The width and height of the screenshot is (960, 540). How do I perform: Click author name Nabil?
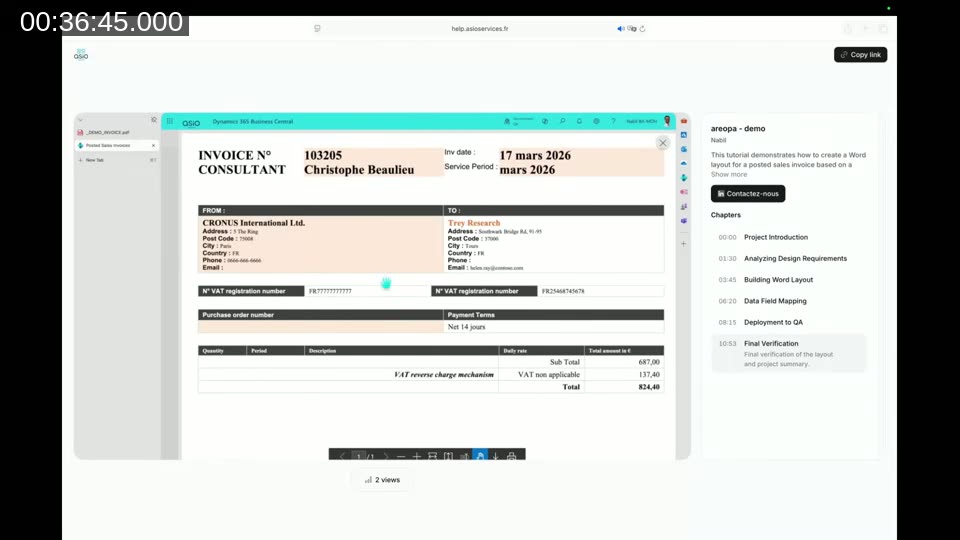[x=718, y=140]
